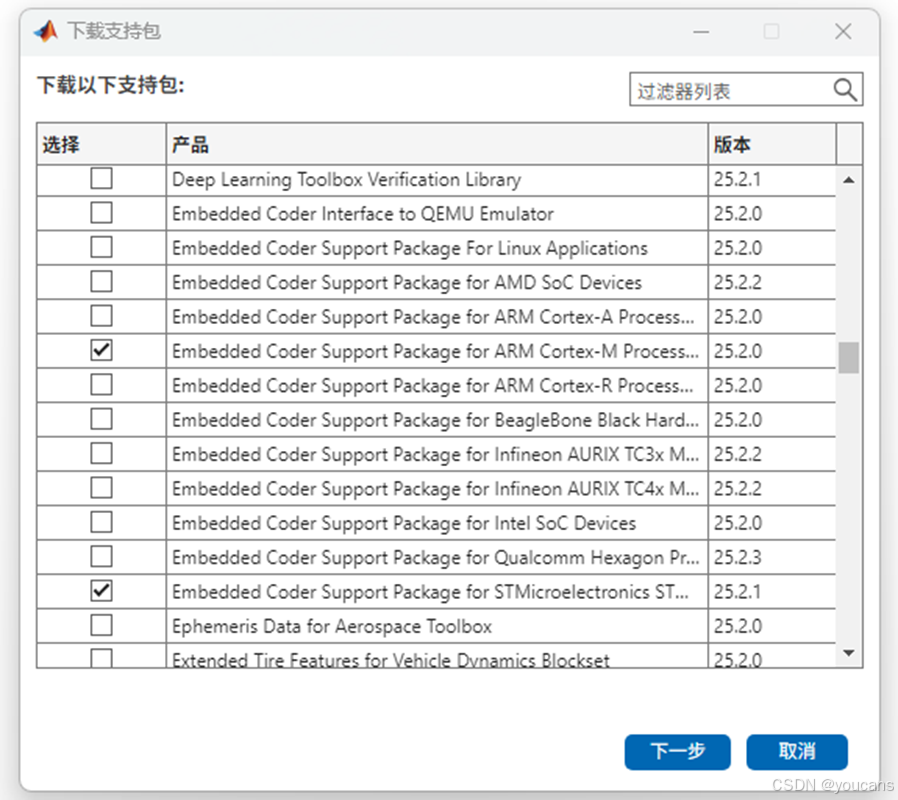Viewport: 898px width, 800px height.
Task: Select Infineon AURIX TC4x package checkbox
Action: click(101, 488)
